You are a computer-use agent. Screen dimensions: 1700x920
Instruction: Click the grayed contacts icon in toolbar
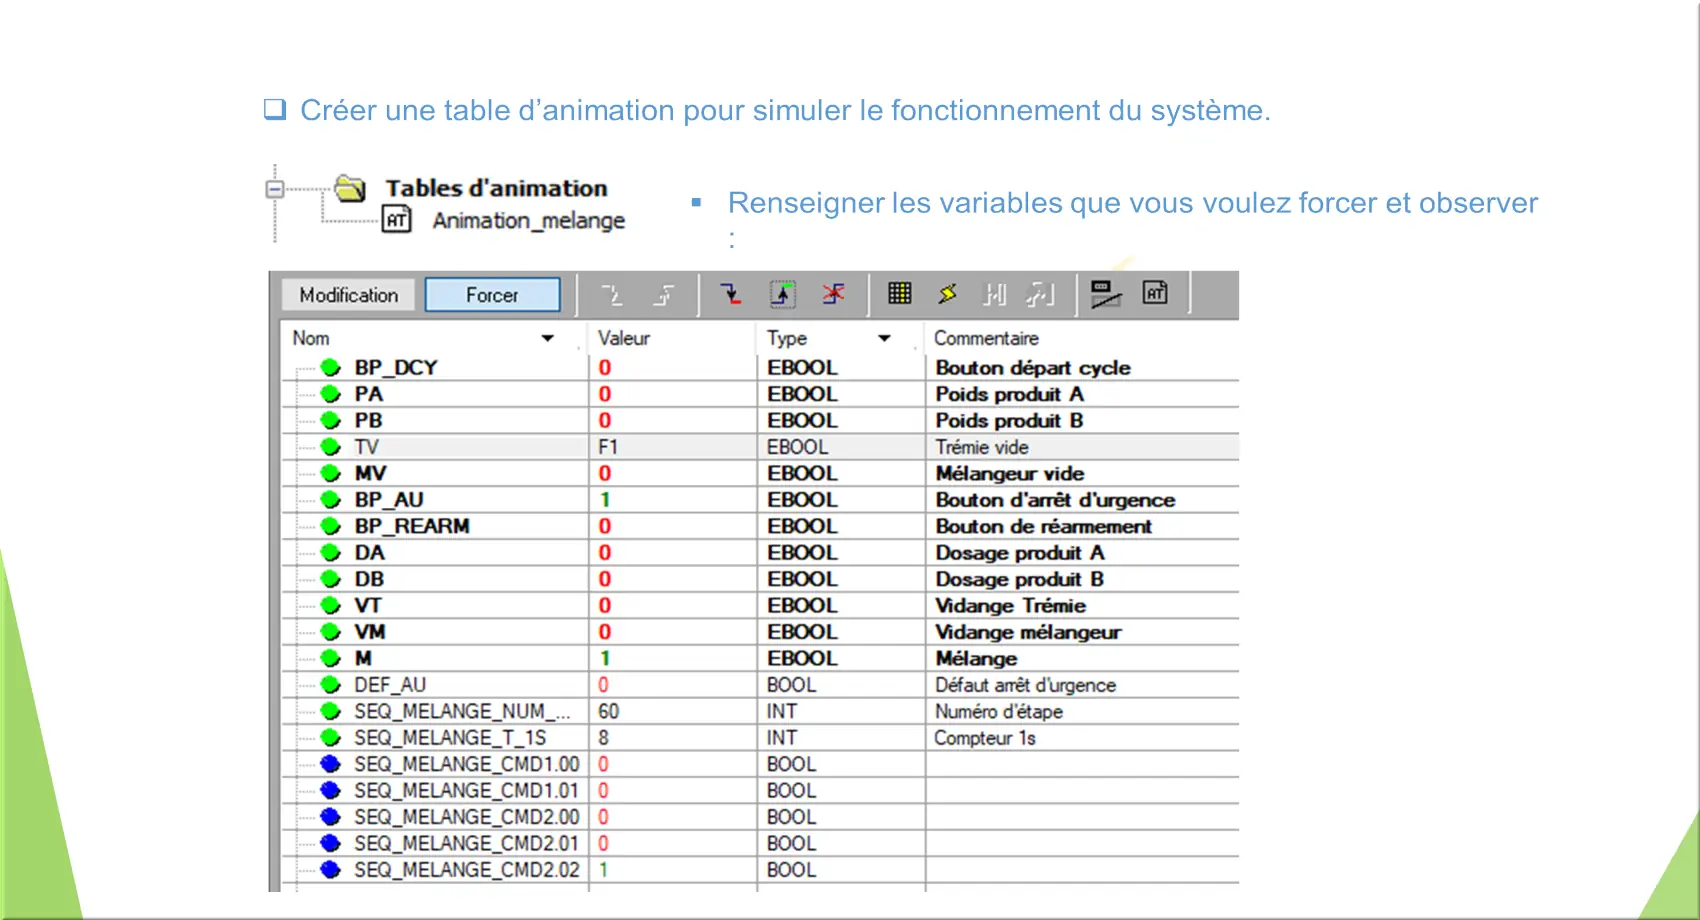(x=994, y=294)
